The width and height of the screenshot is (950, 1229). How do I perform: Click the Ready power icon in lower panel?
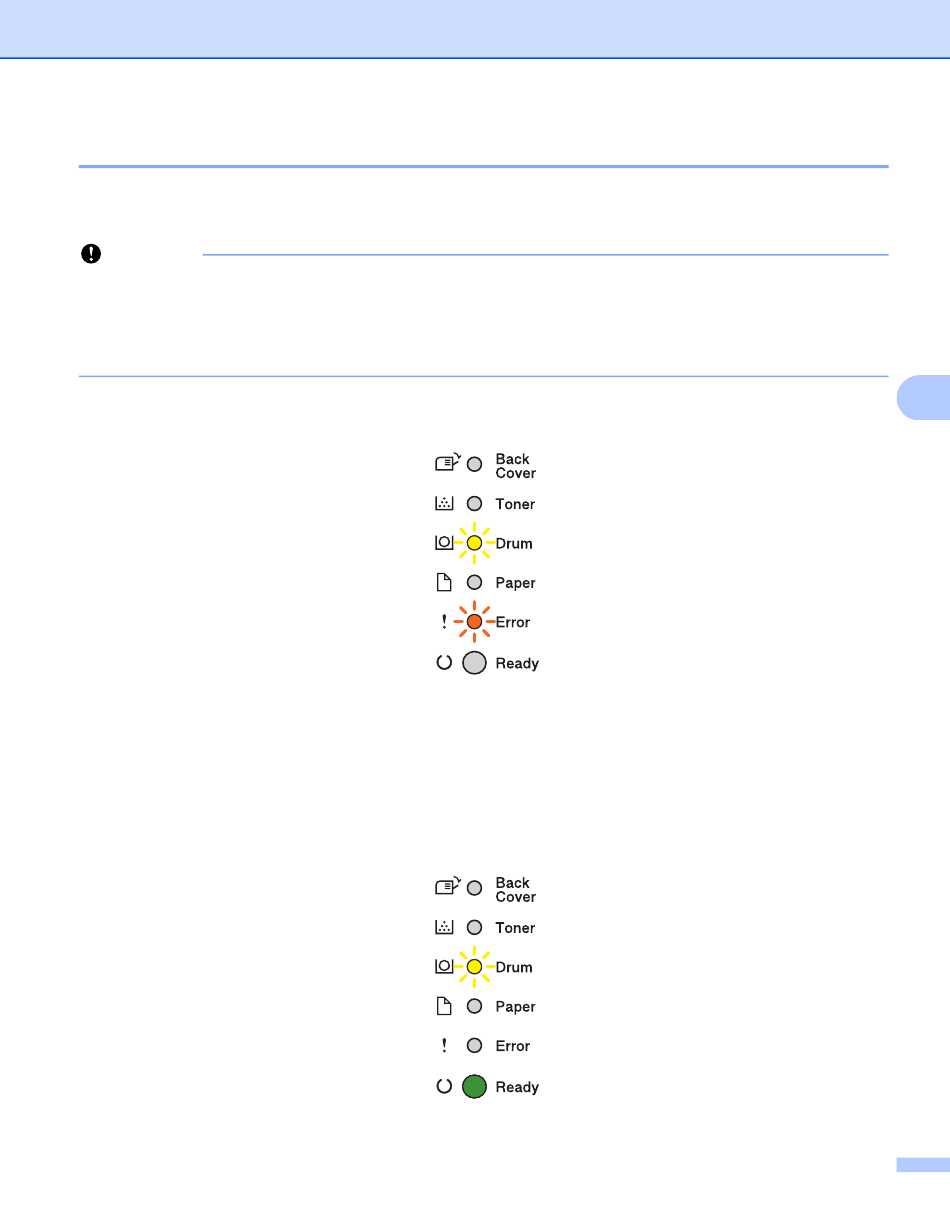click(444, 1087)
